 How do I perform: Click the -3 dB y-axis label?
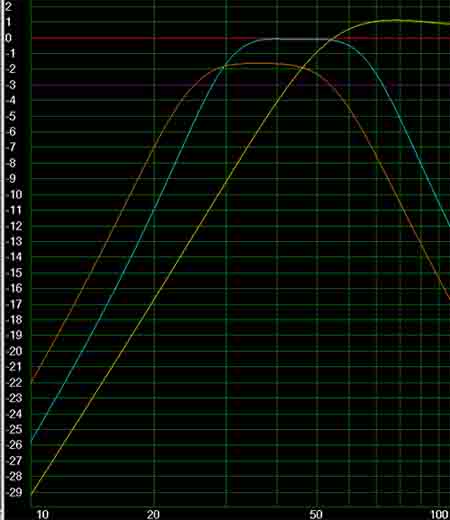point(10,85)
